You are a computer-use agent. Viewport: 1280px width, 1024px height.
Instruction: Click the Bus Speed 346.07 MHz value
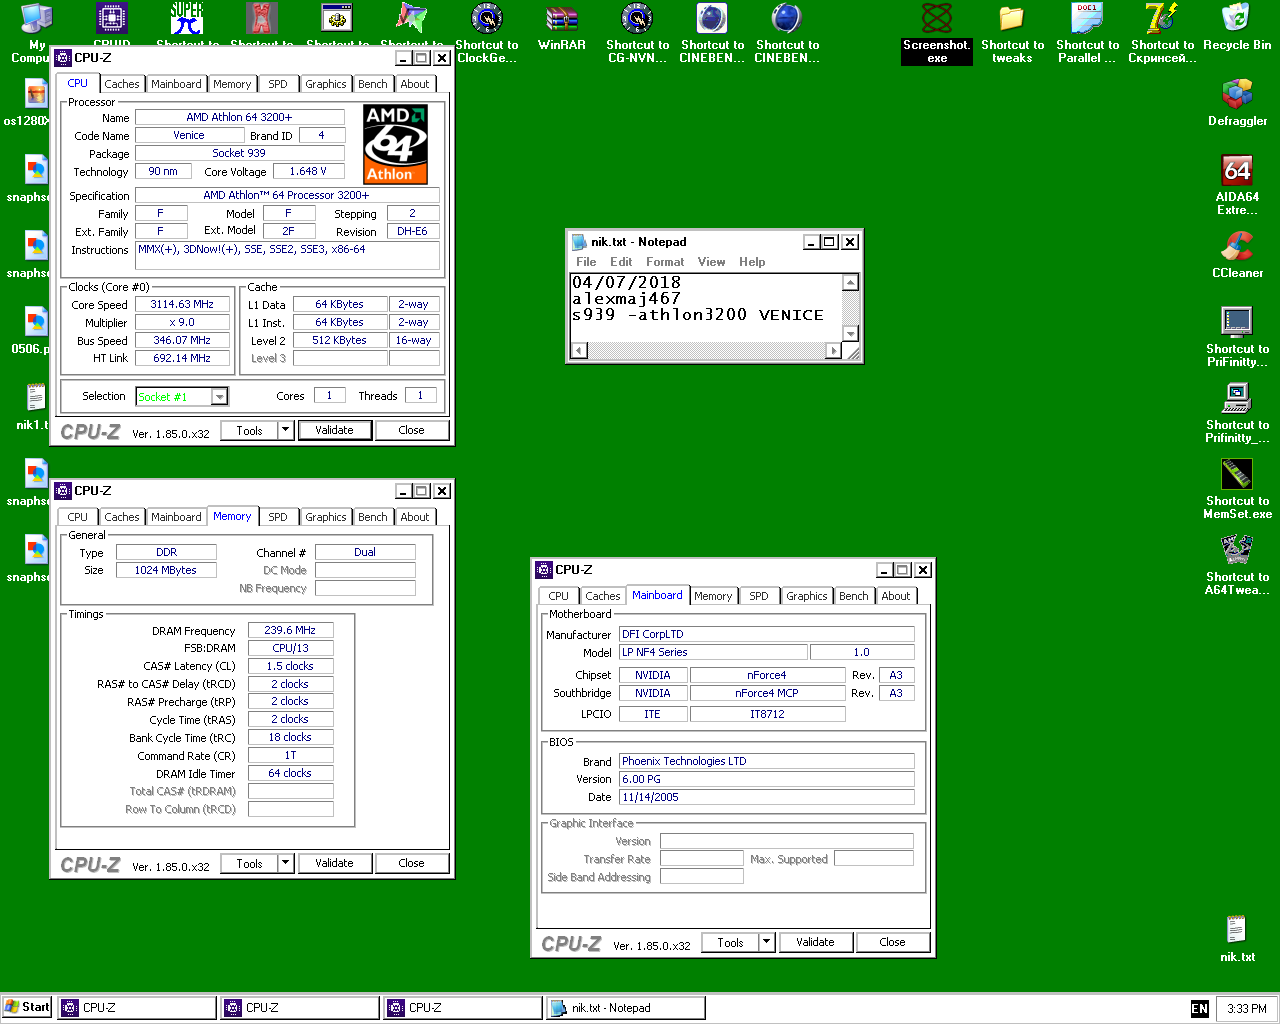coord(182,340)
